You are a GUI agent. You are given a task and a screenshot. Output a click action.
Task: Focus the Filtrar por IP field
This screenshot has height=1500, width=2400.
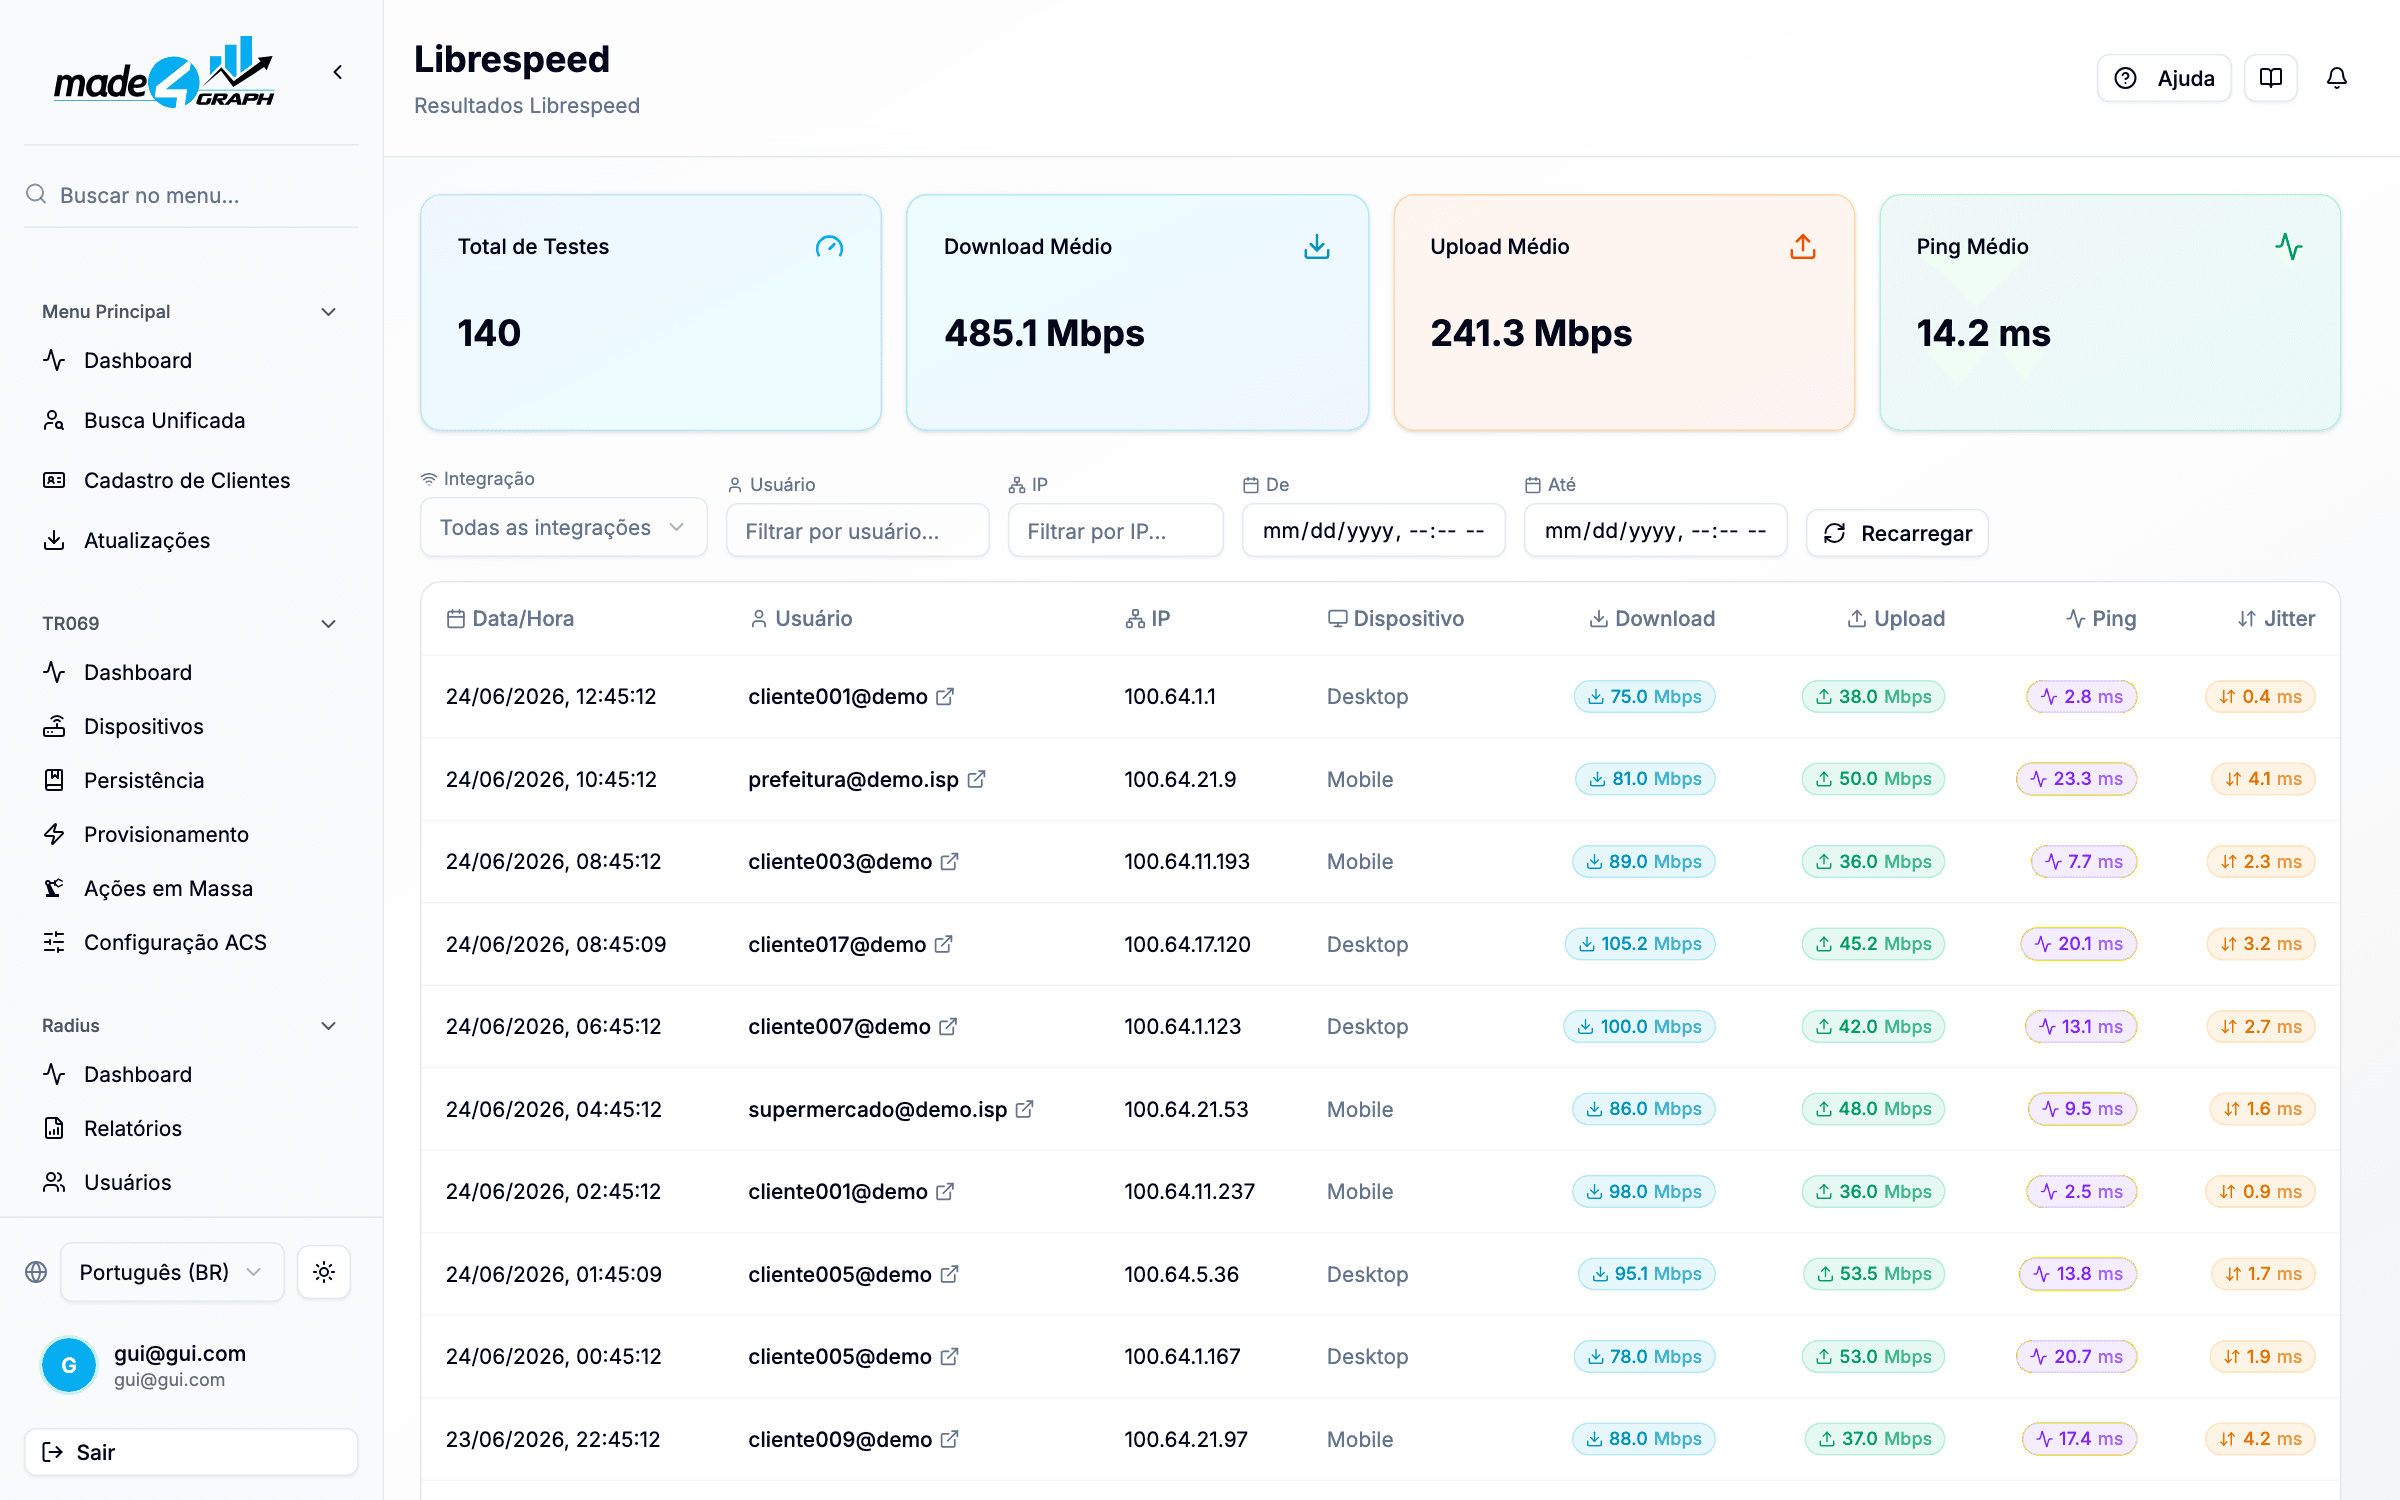click(1115, 531)
